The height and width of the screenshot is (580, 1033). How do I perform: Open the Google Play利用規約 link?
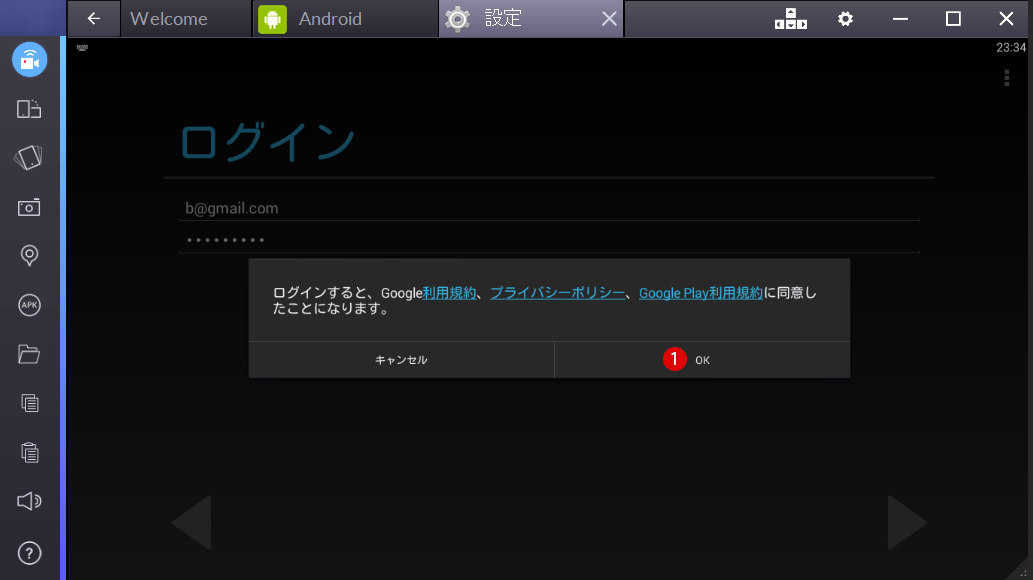click(701, 293)
